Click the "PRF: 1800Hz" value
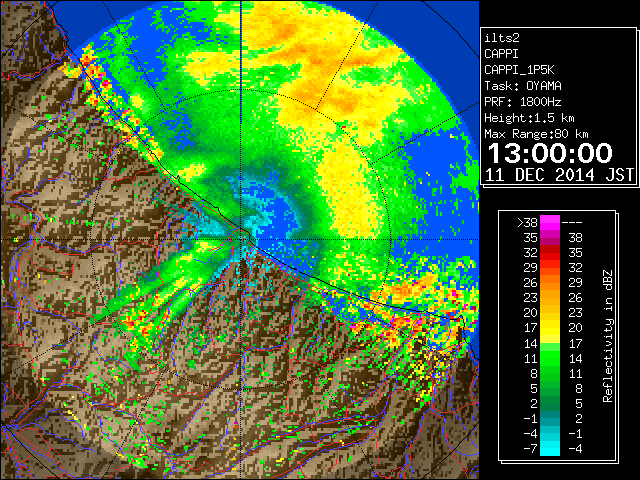 523,102
